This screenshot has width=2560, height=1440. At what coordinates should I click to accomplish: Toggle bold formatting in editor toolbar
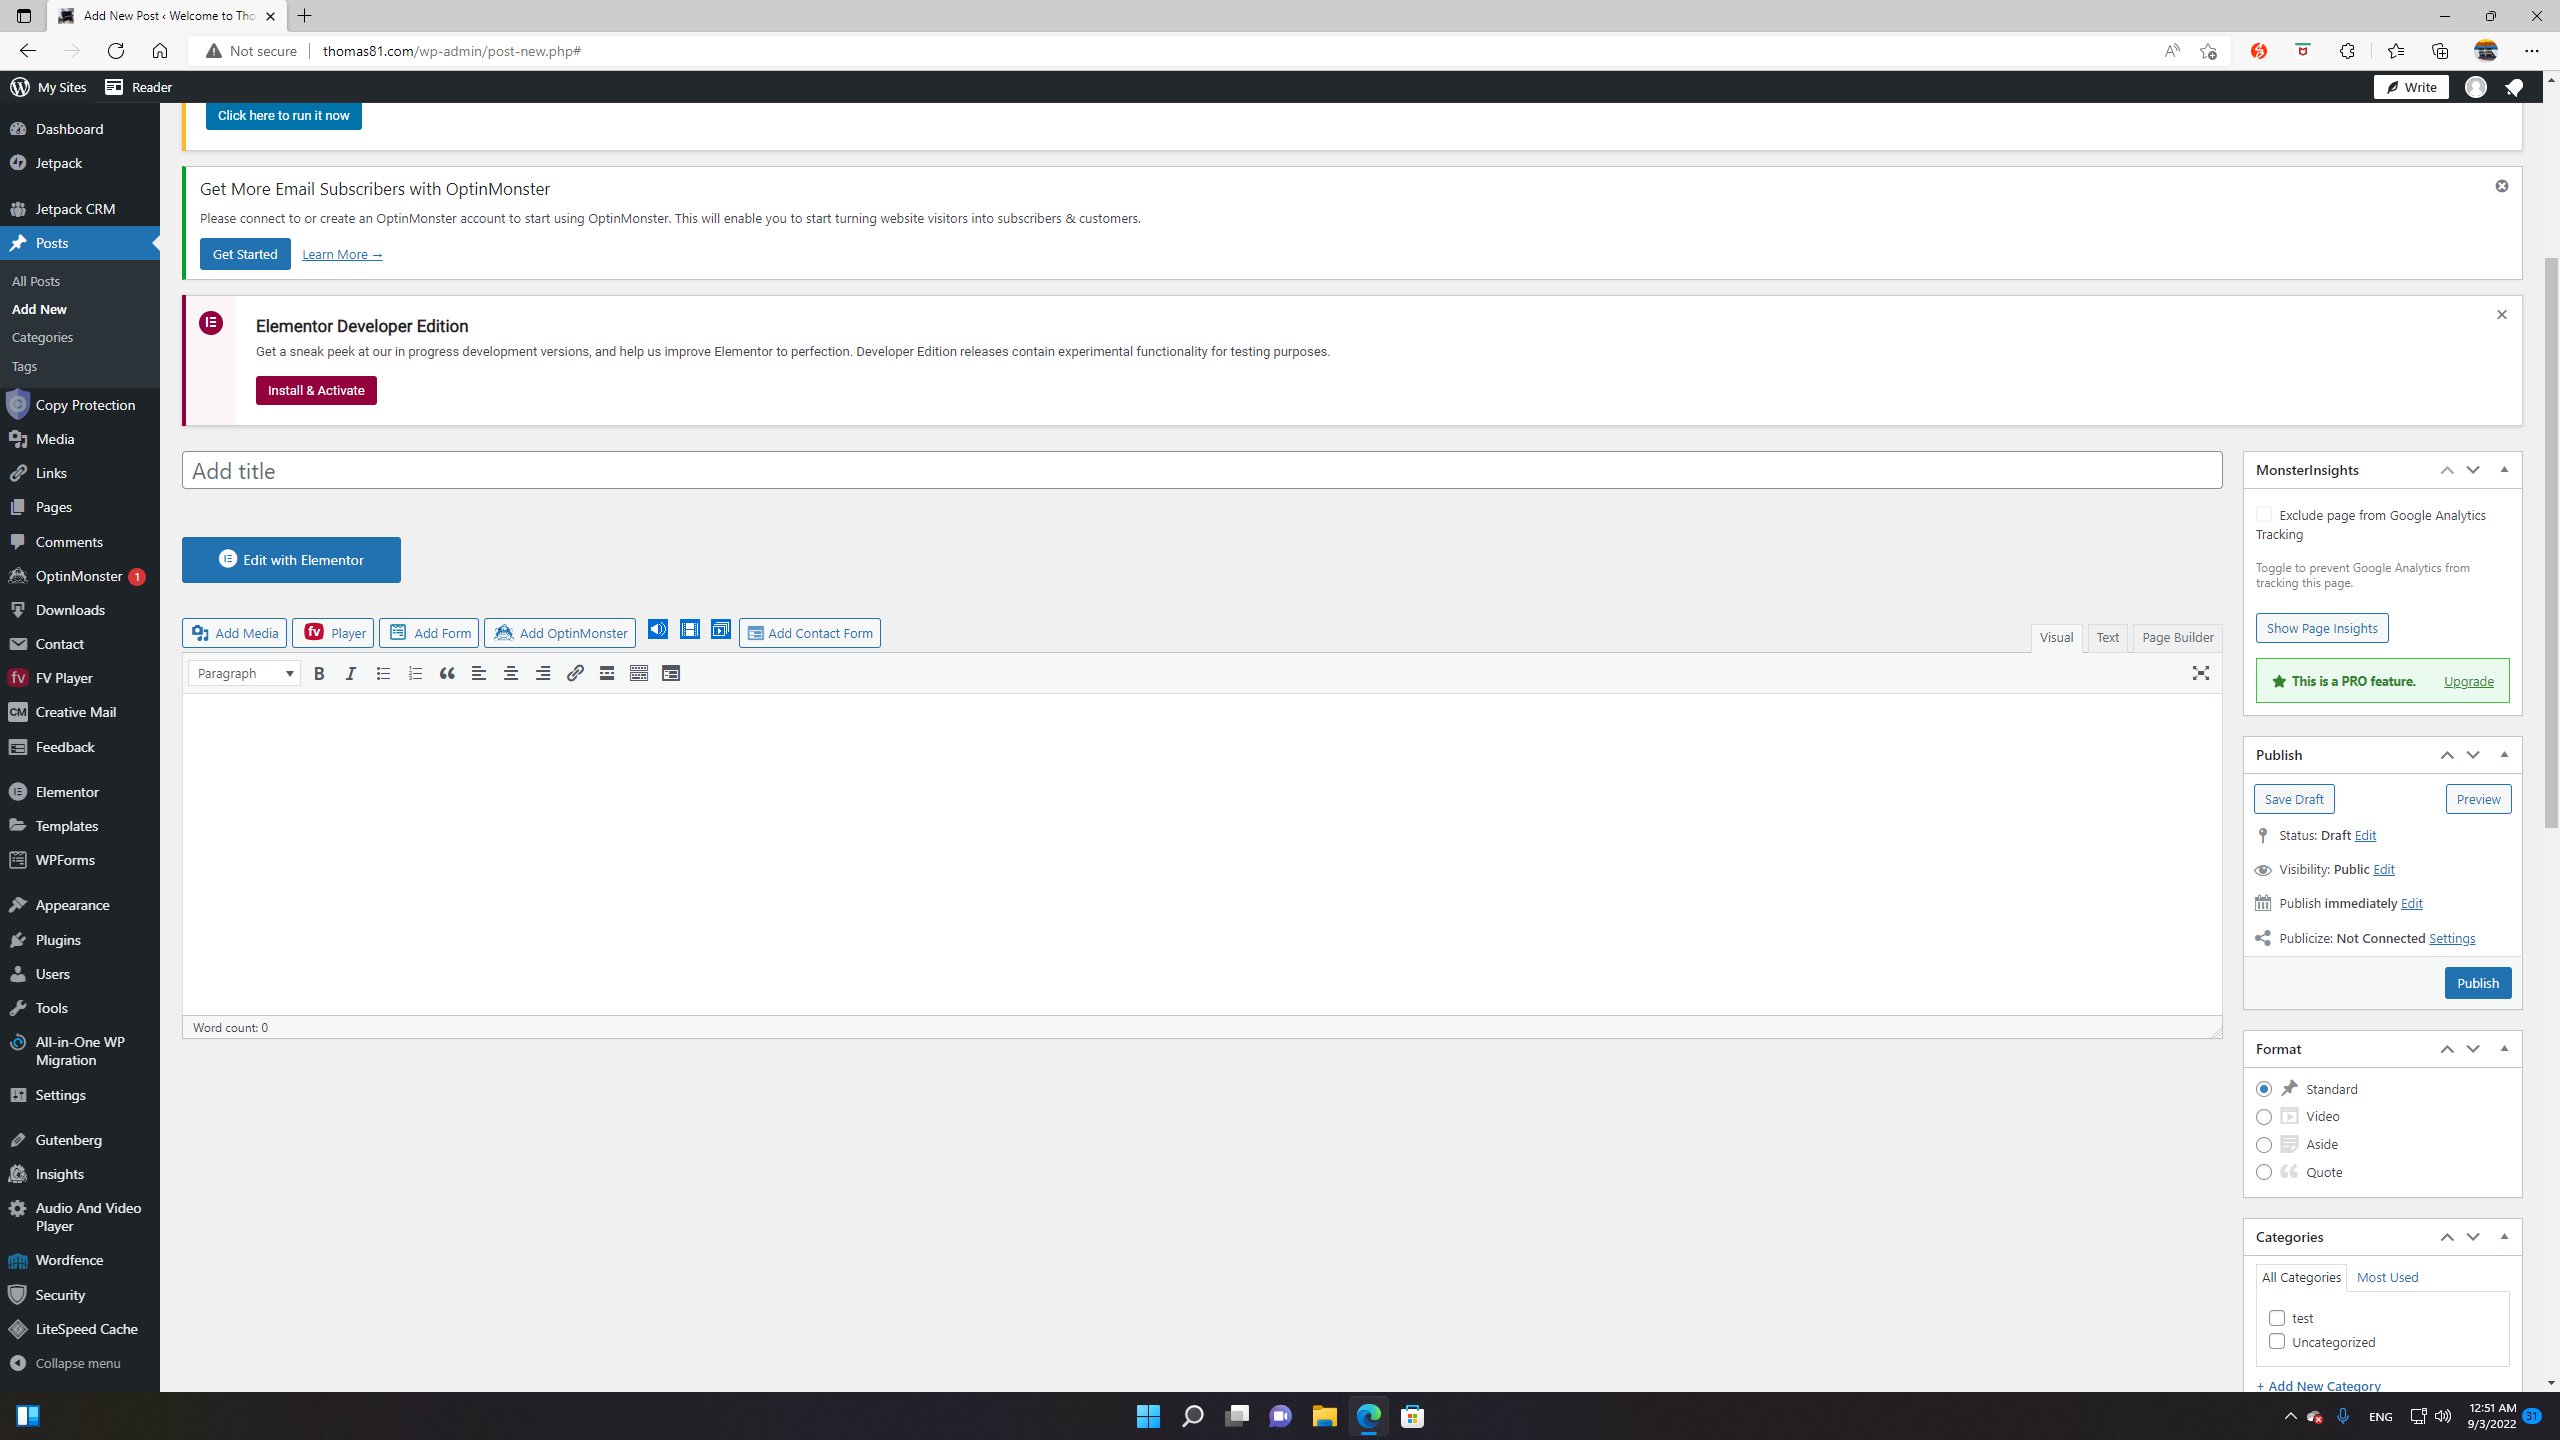point(319,674)
